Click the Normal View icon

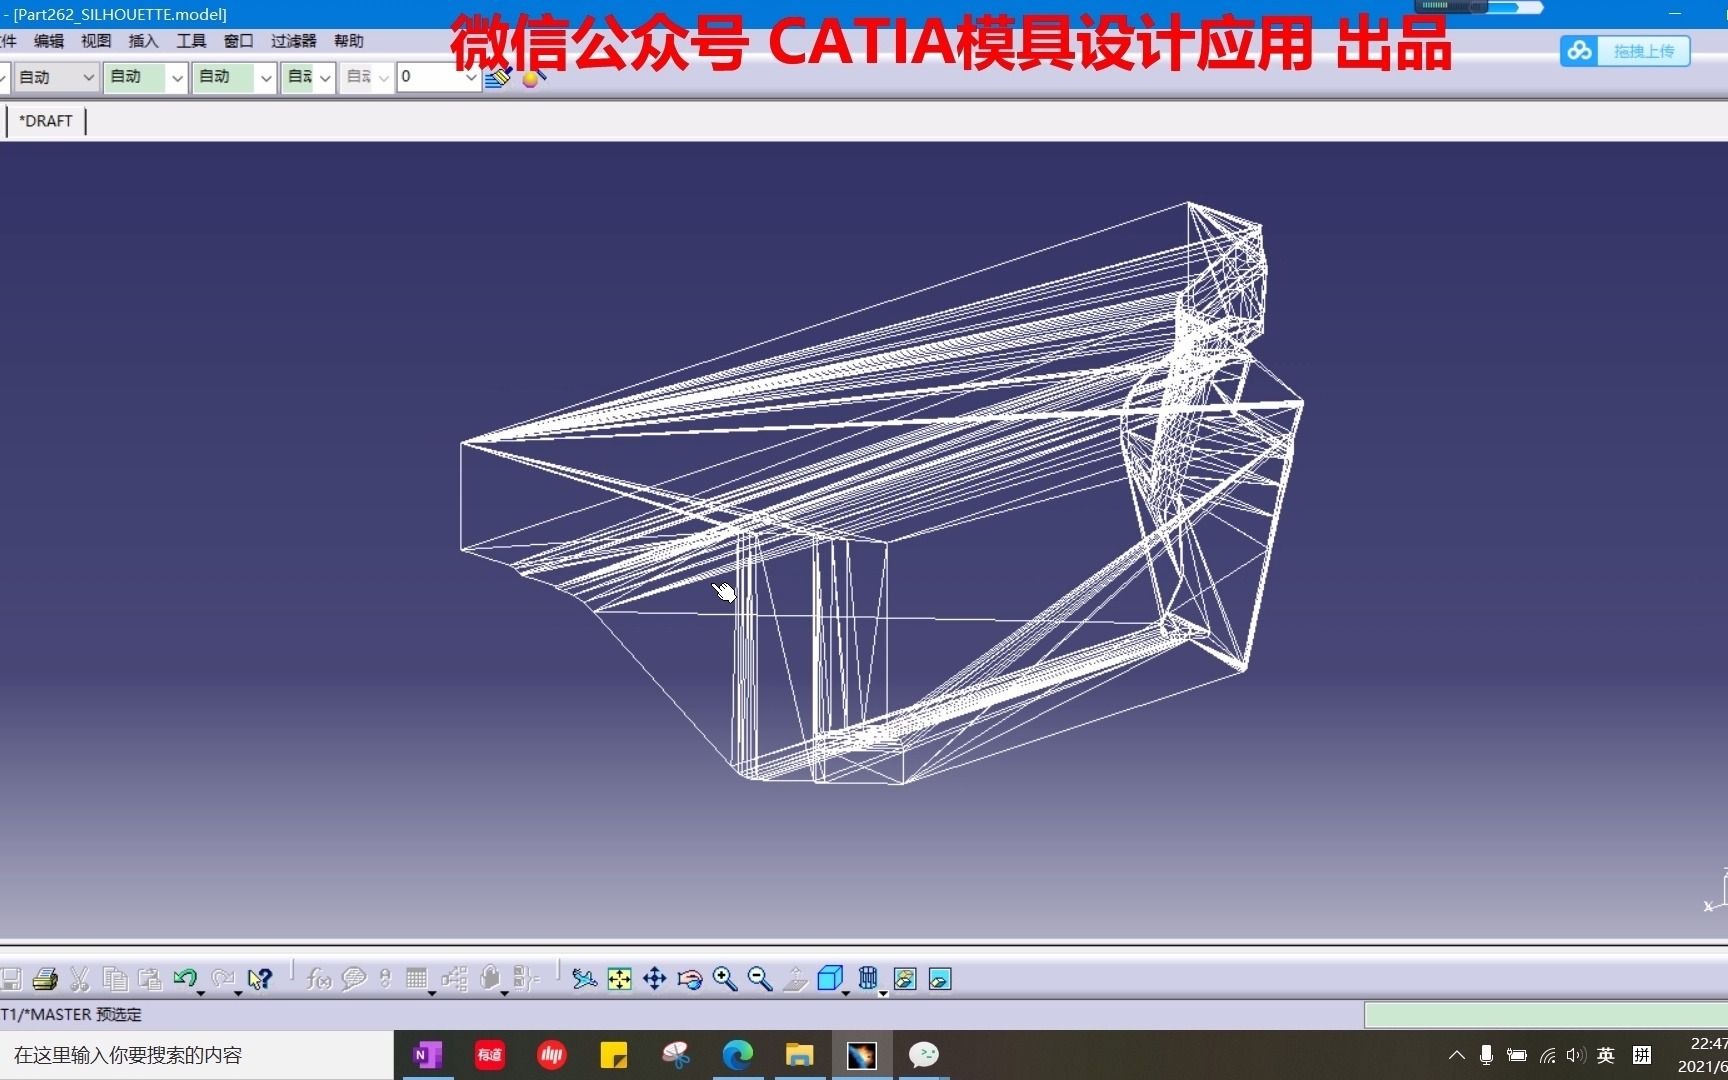[795, 979]
